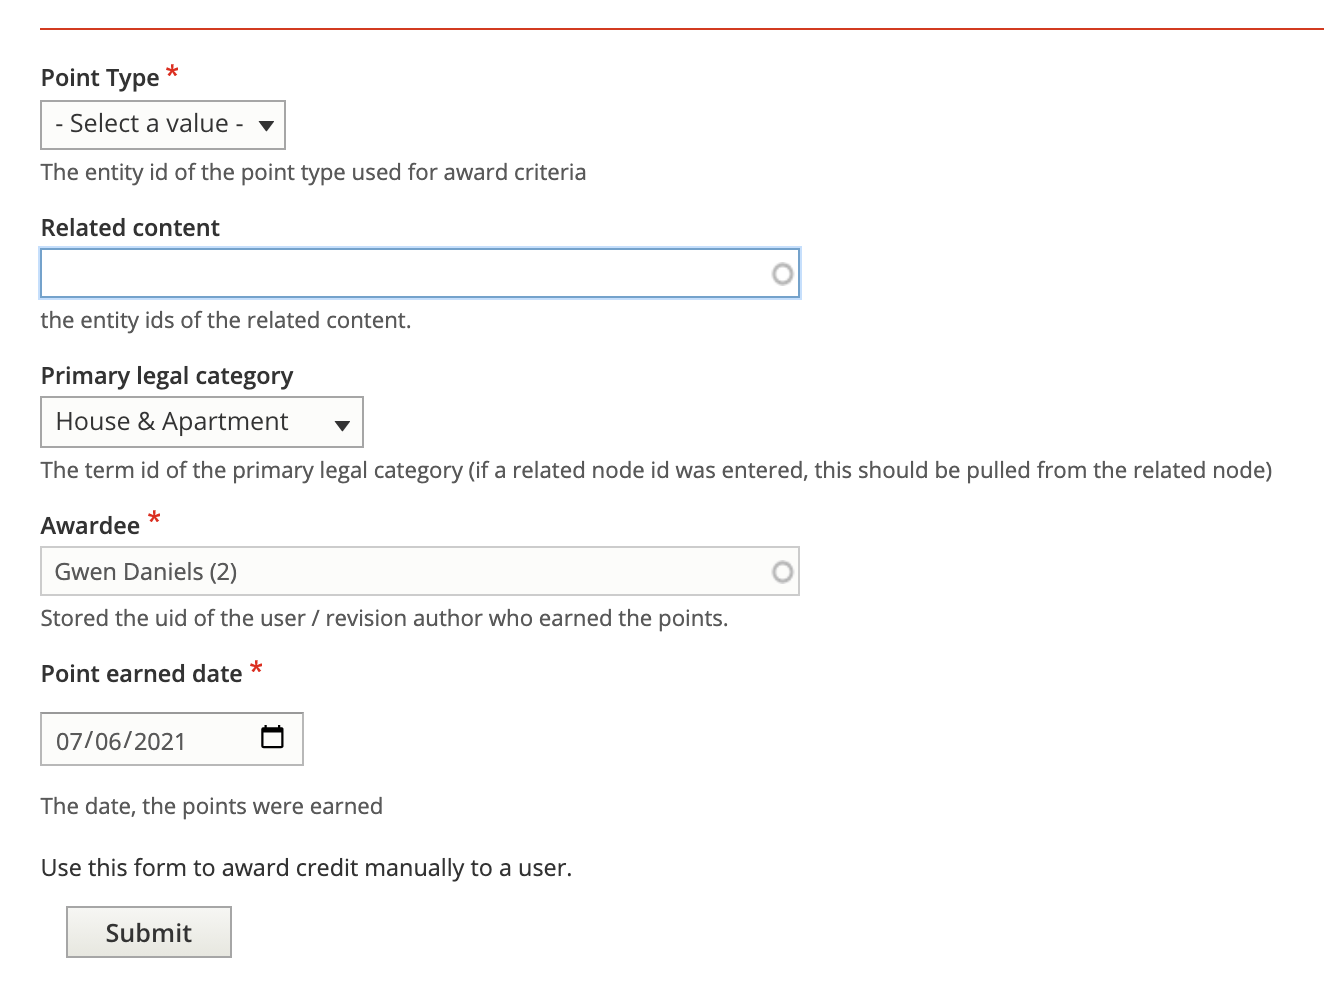Image resolution: width=1324 pixels, height=1000 pixels.
Task: Select the month 07 in the date field
Action: coord(69,741)
